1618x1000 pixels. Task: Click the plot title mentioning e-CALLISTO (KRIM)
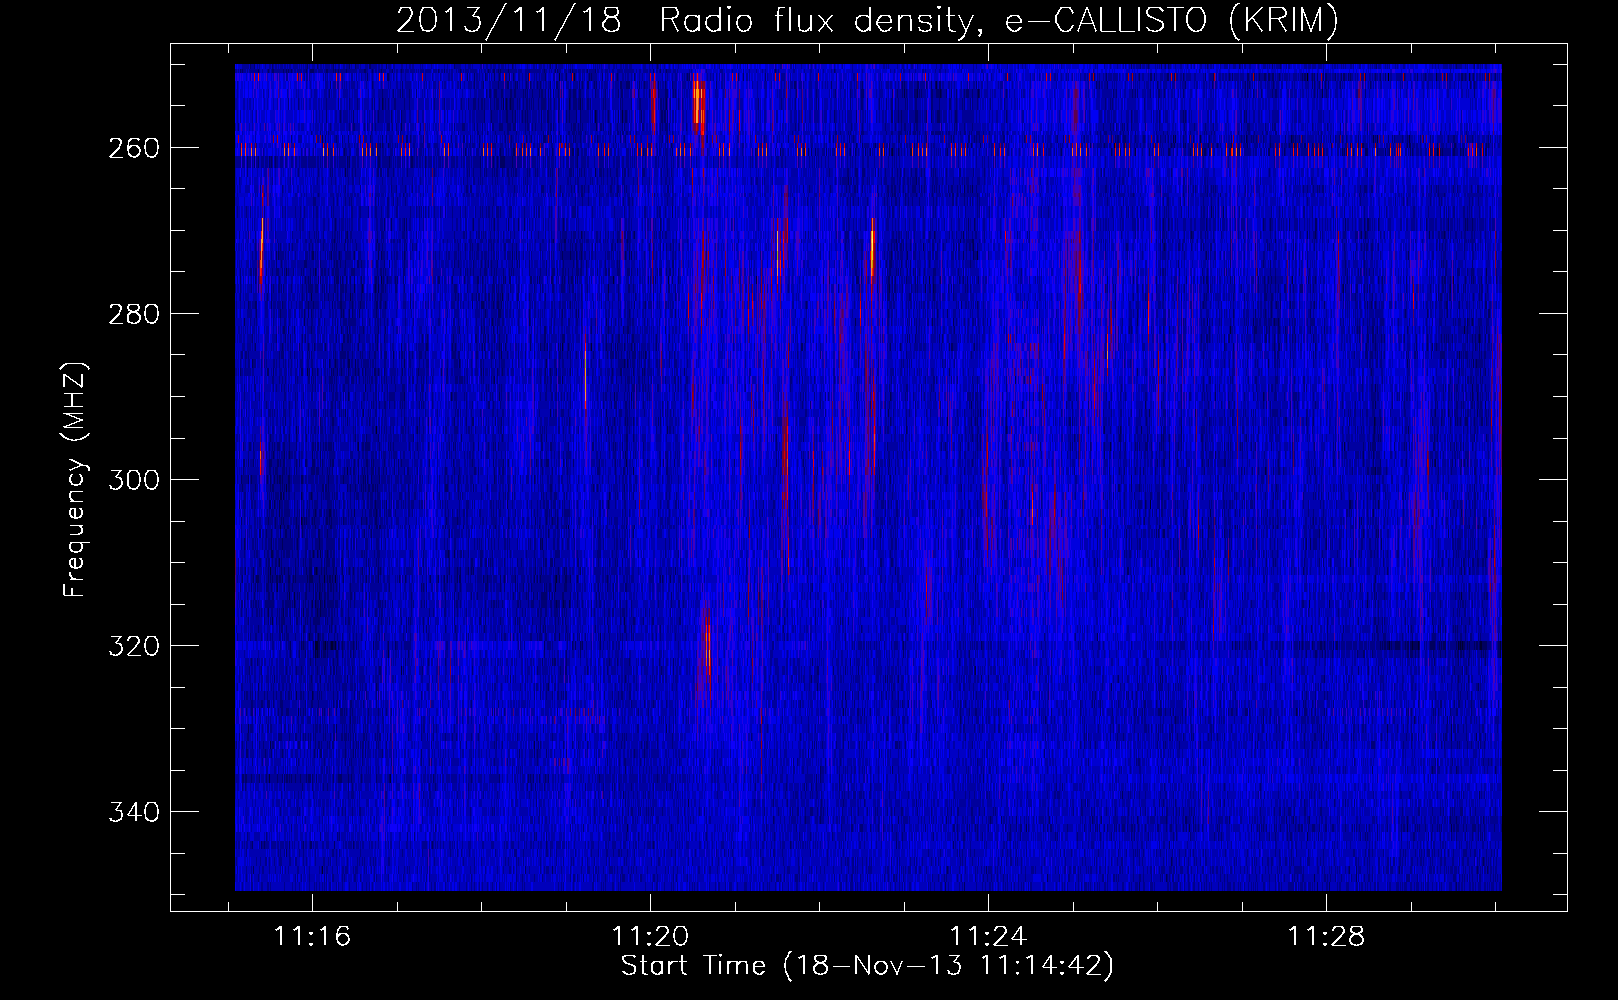point(867,20)
